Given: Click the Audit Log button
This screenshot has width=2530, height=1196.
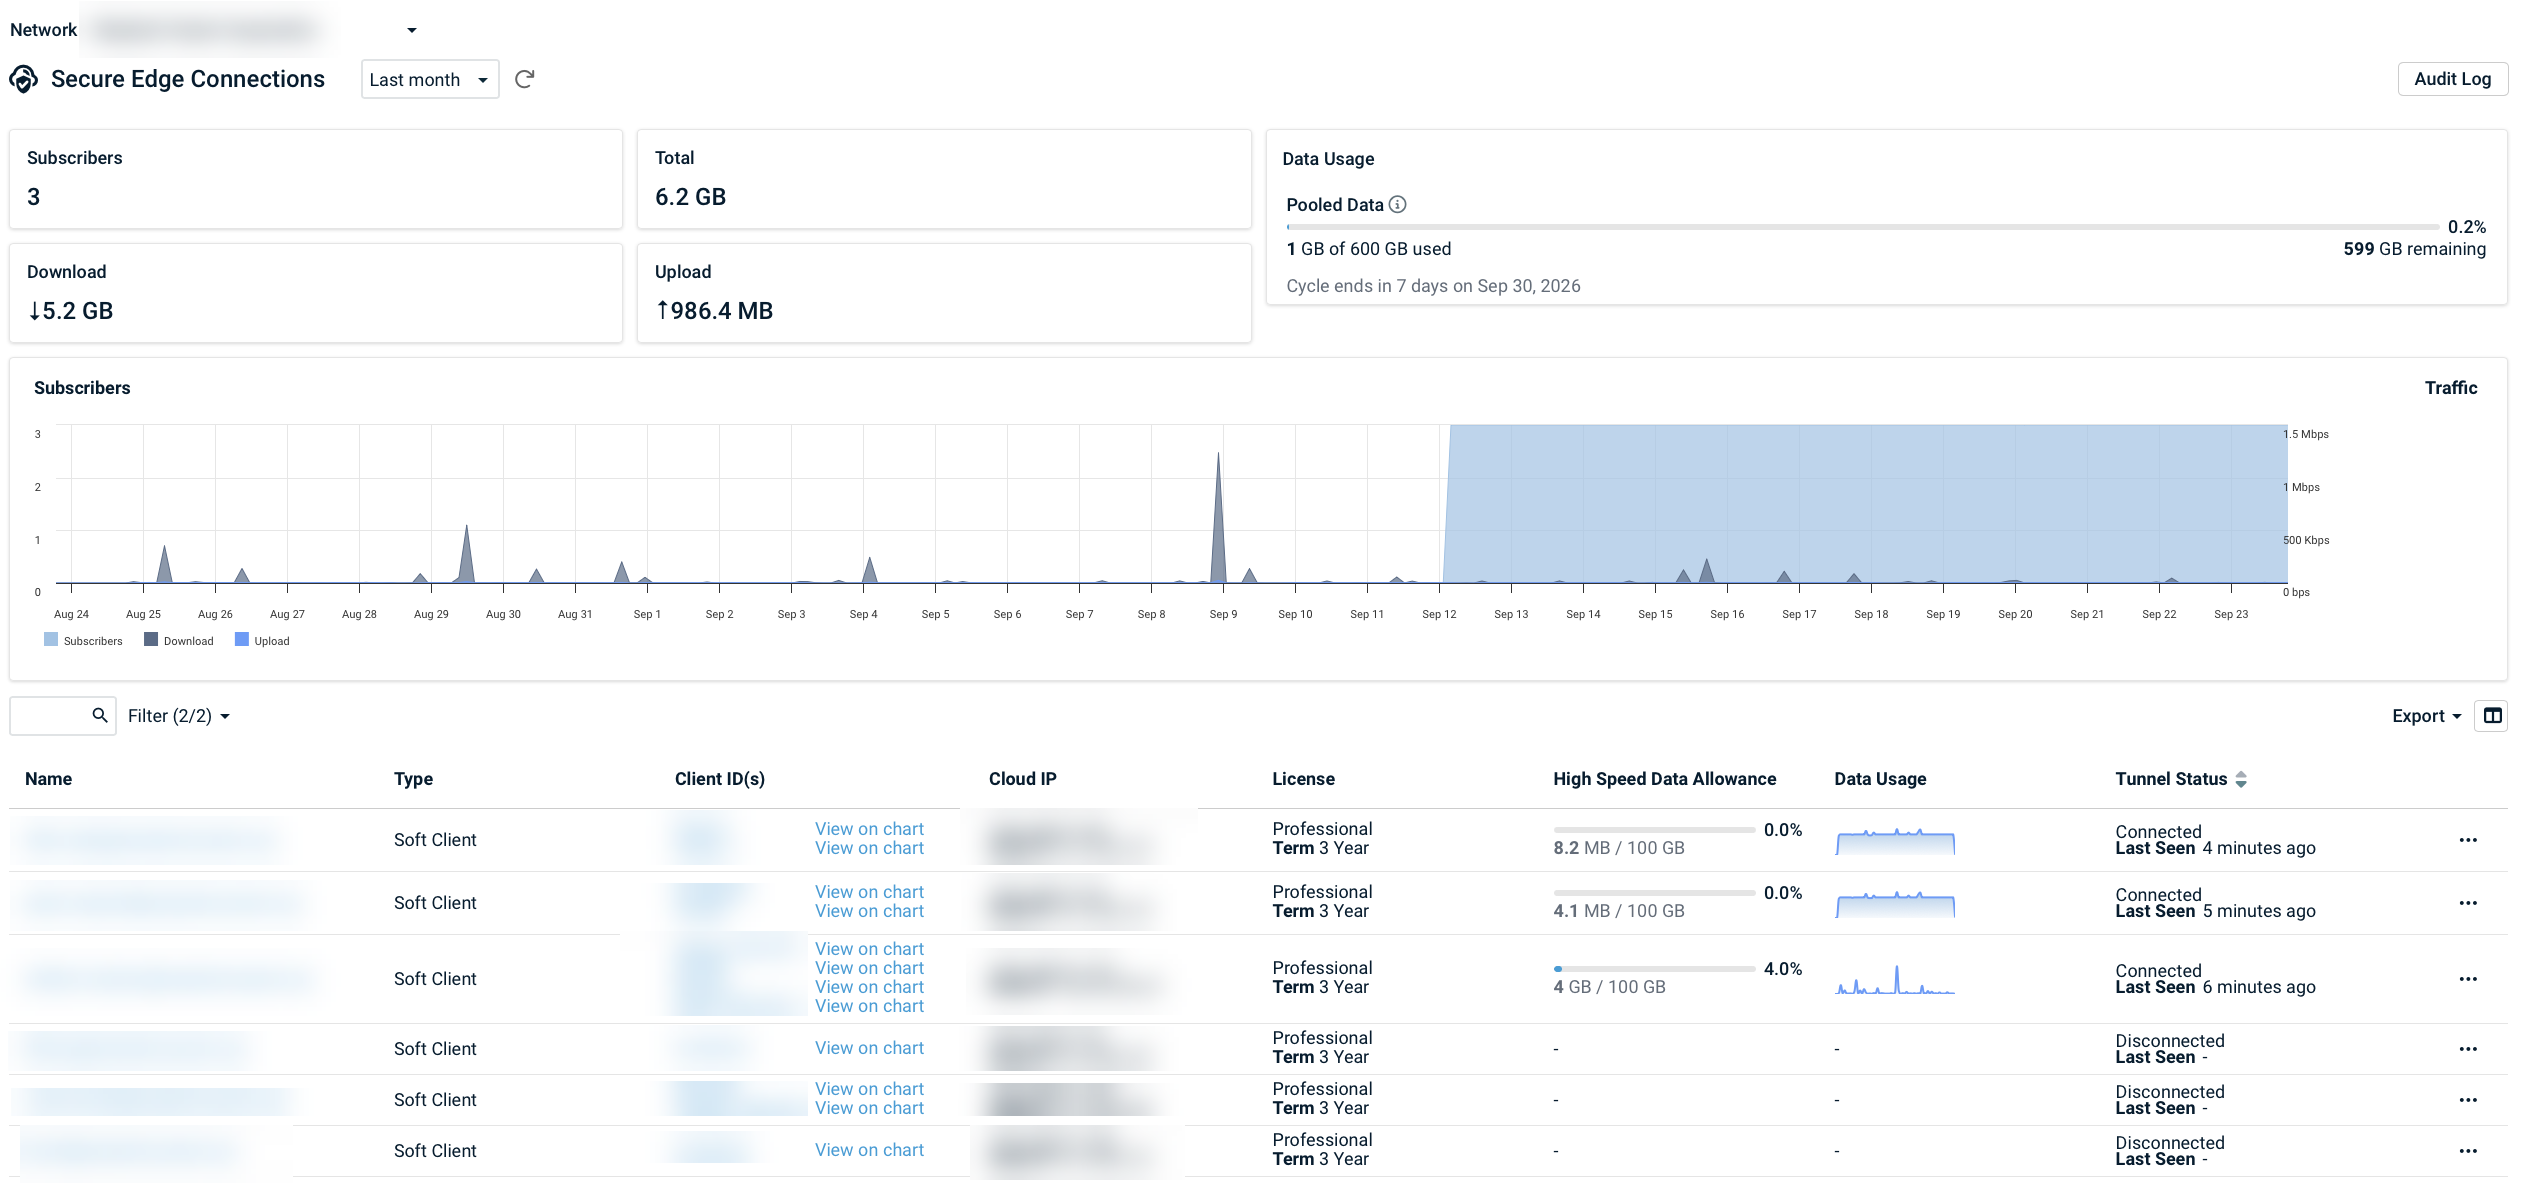Looking at the screenshot, I should pos(2452,79).
